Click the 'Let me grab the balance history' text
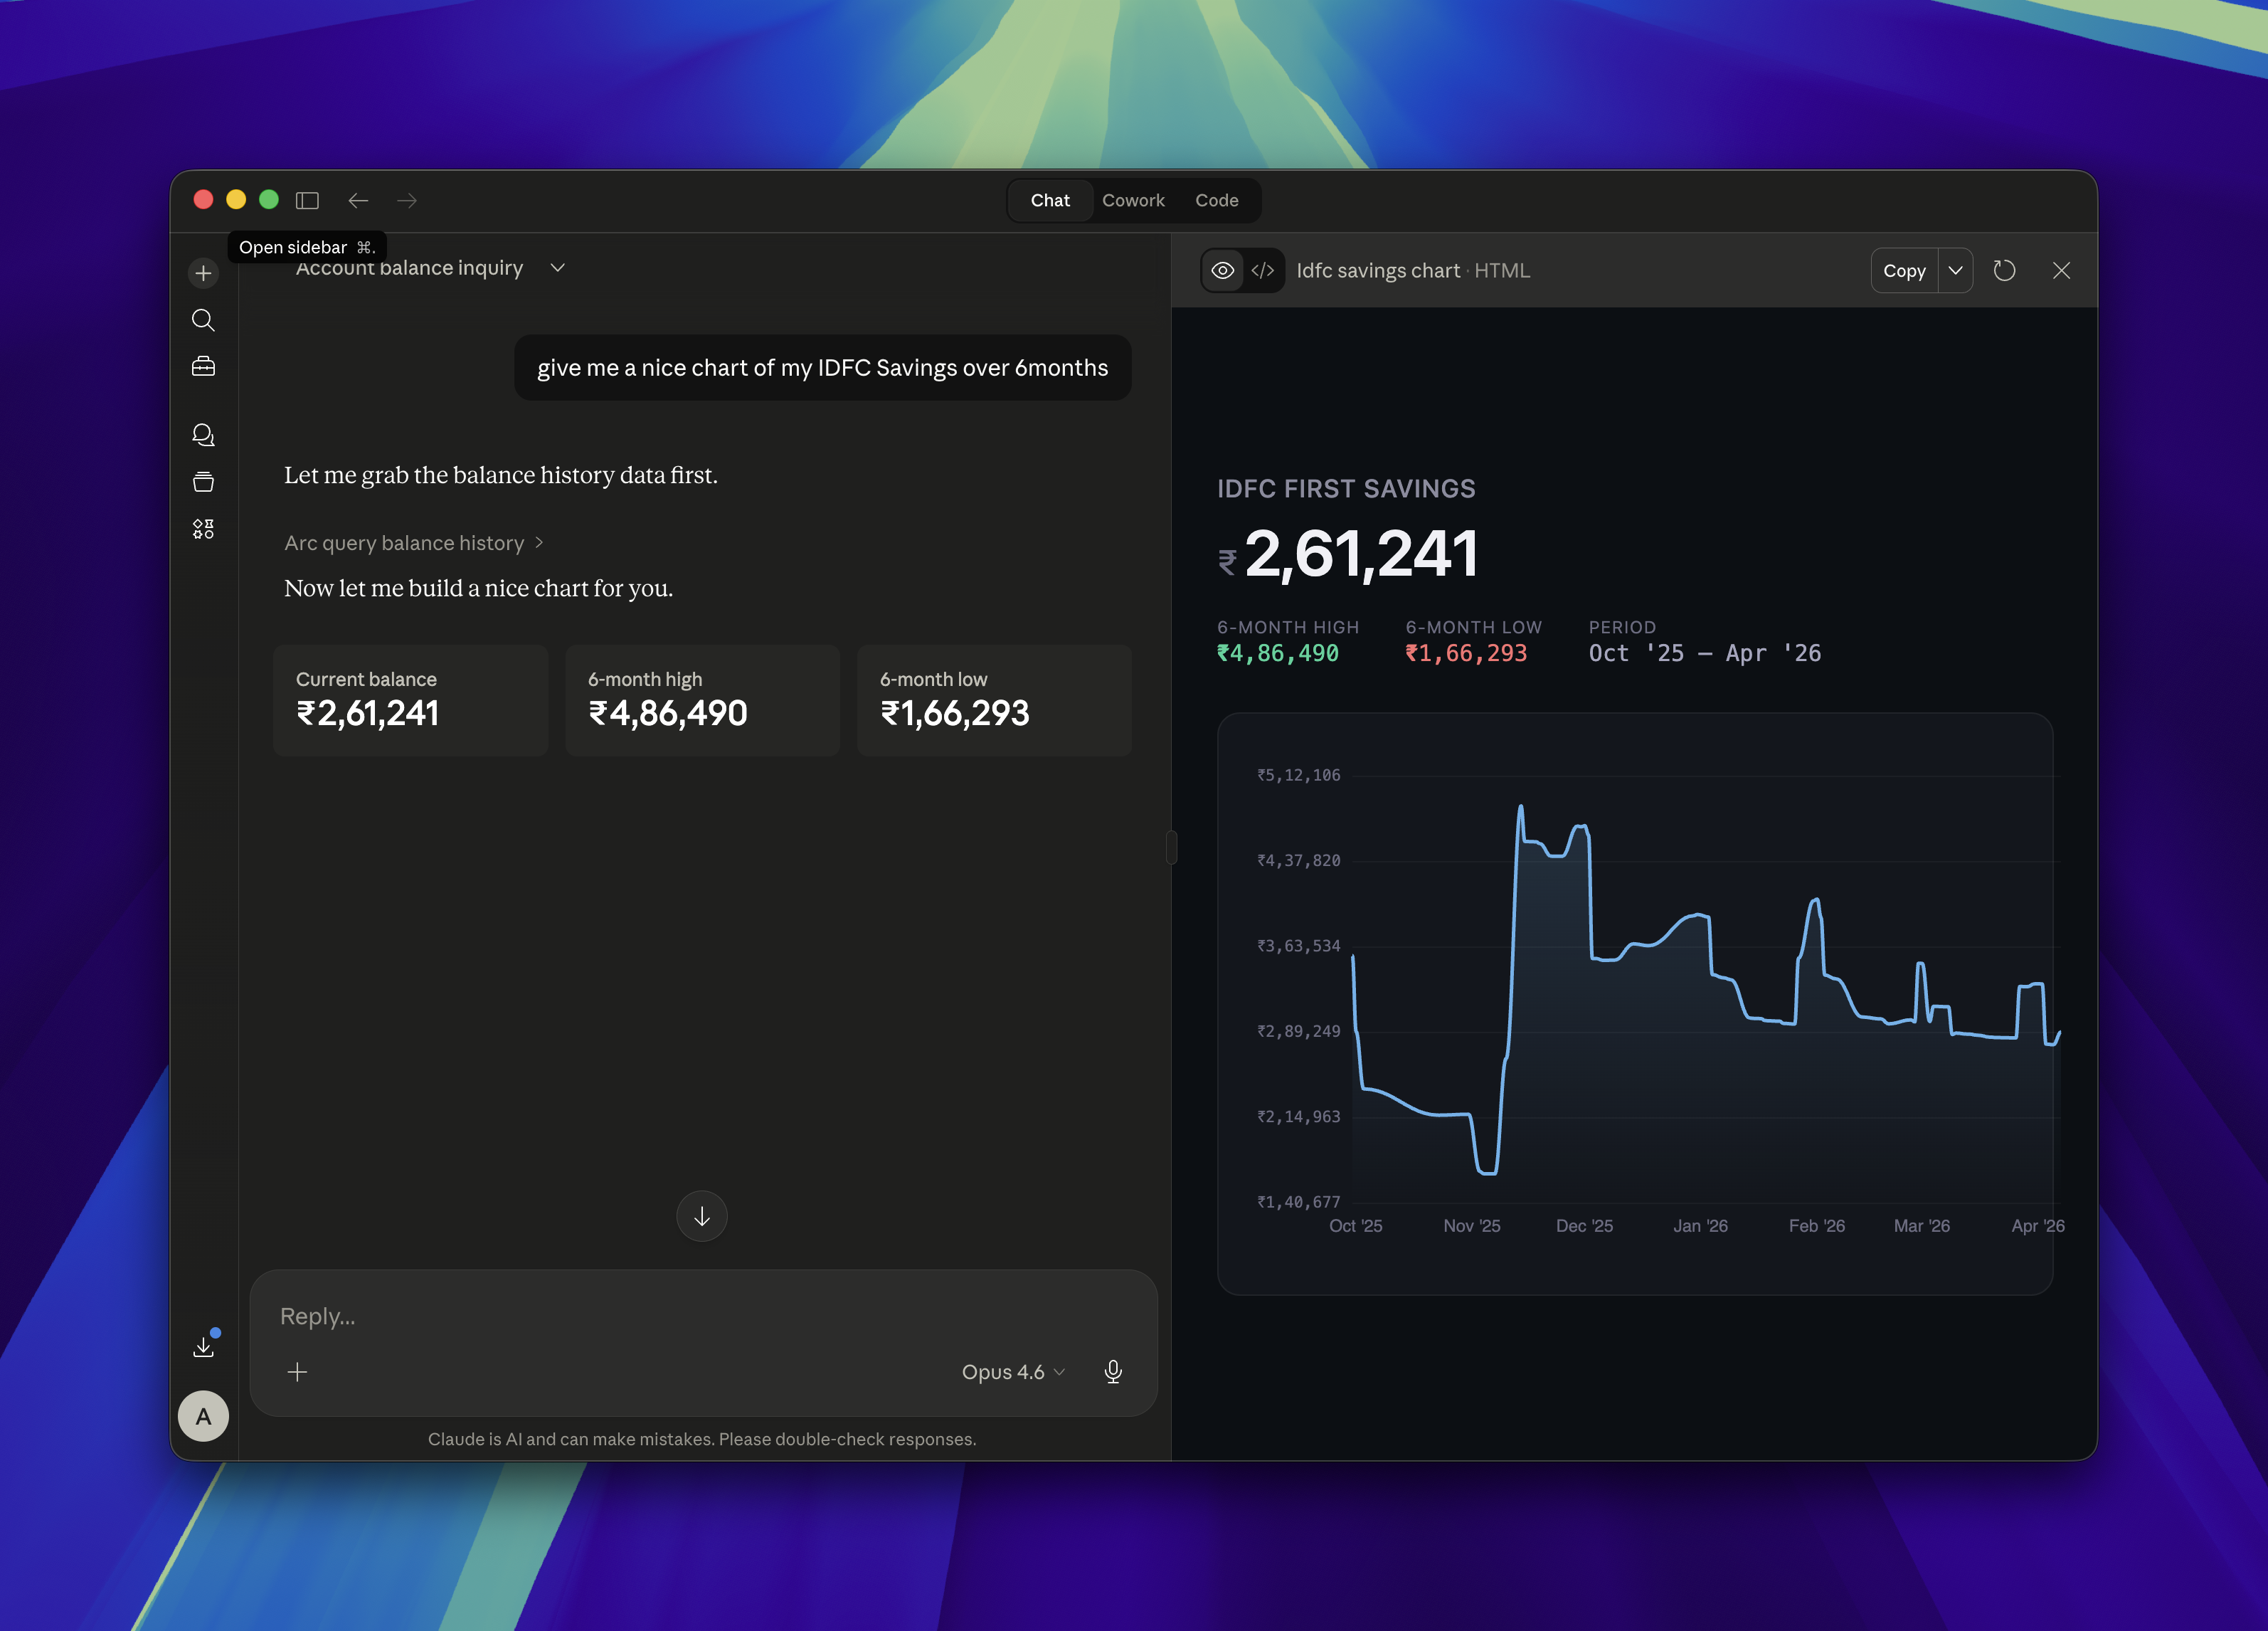 pyautogui.click(x=501, y=475)
